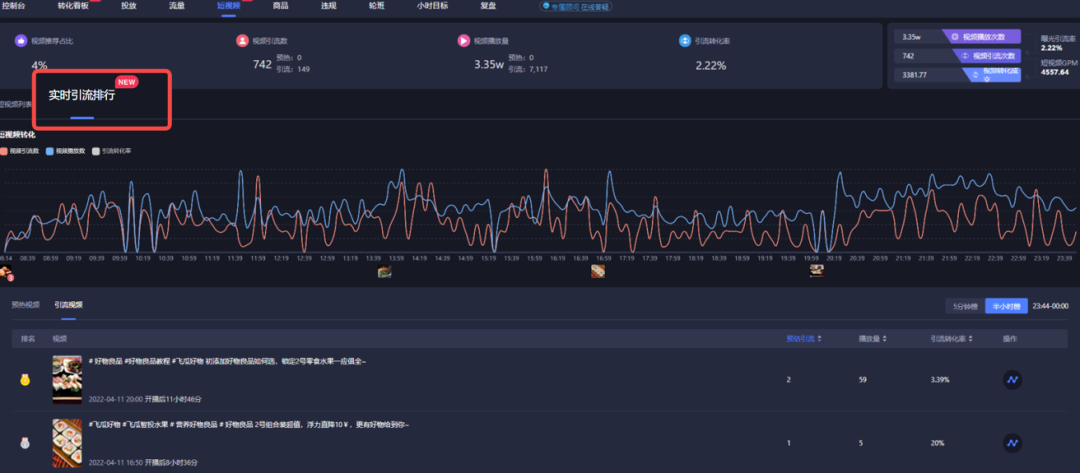Viewport: 1080px width, 473px height.
Task: Click the 3.35w 视频播放量 value
Action: [x=489, y=65]
